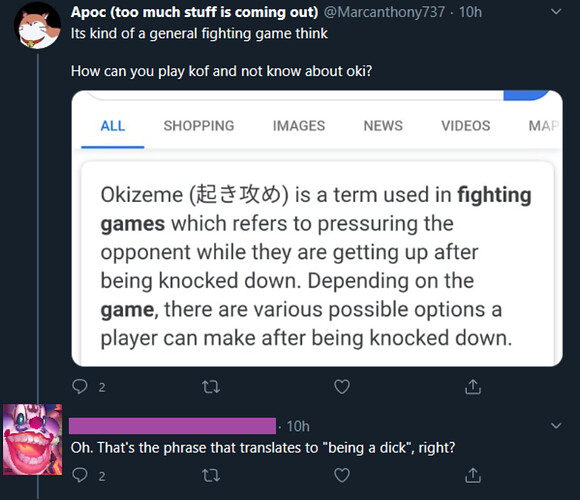
Task: Switch to the VIDEOS tab
Action: [x=466, y=126]
